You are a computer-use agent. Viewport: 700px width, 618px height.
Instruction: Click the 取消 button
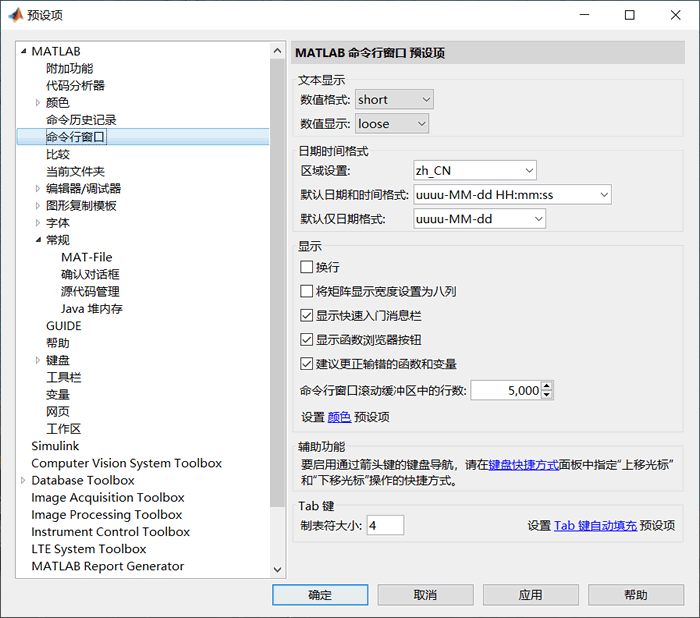(x=425, y=595)
